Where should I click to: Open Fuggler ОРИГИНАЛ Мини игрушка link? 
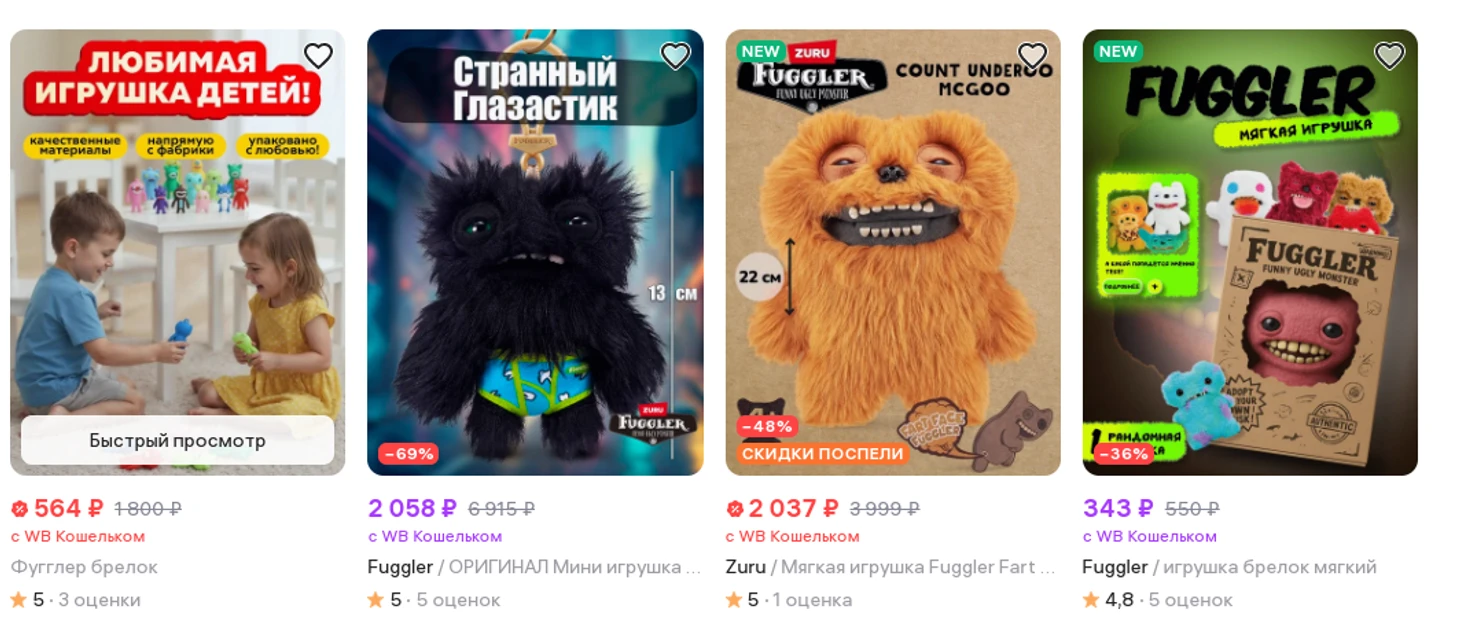coord(534,567)
